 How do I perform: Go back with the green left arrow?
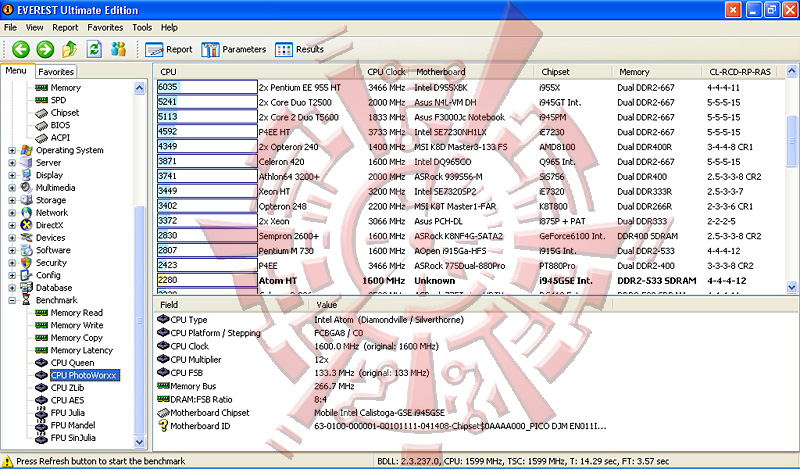[x=21, y=50]
